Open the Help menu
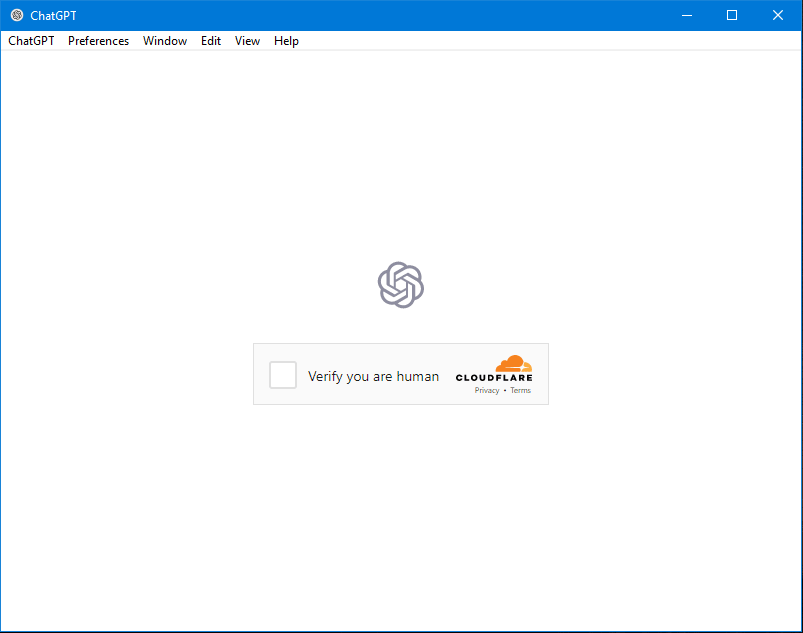The width and height of the screenshot is (803, 633). point(286,41)
